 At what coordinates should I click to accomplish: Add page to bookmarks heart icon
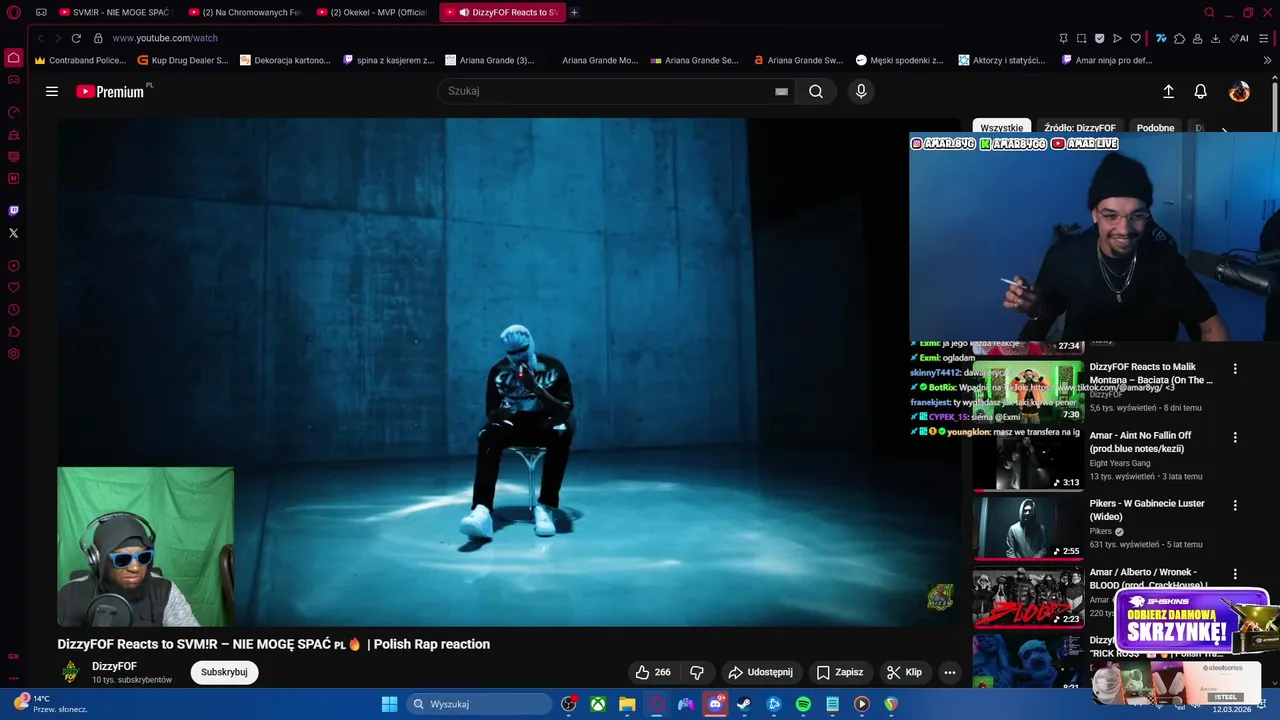(1135, 38)
